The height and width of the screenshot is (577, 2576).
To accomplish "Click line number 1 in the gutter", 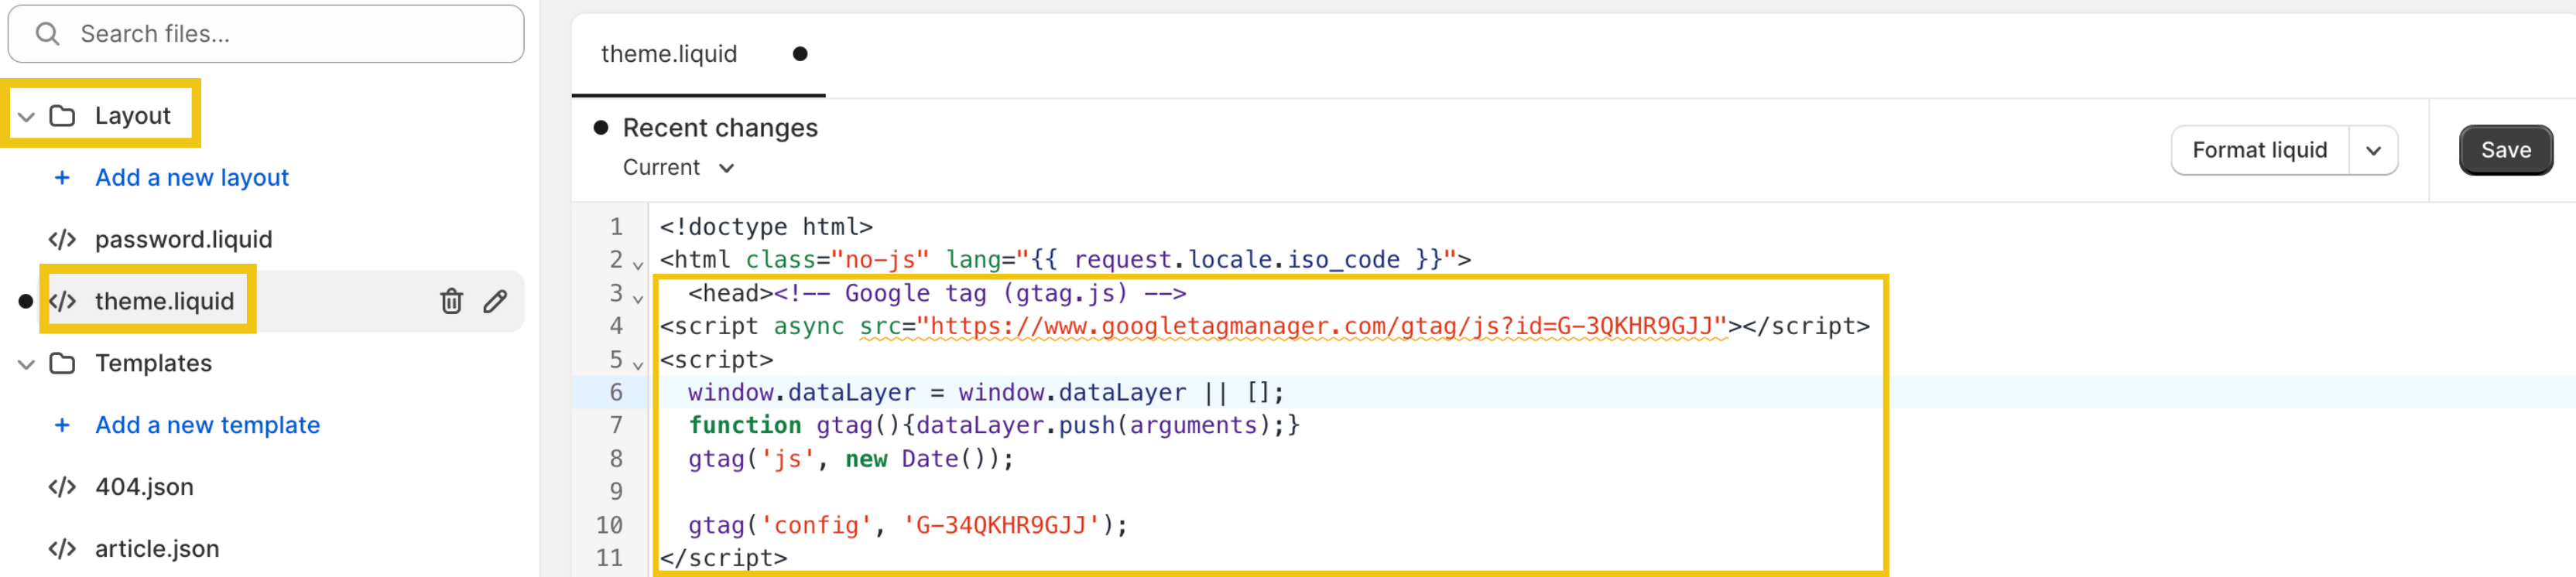I will [x=616, y=227].
